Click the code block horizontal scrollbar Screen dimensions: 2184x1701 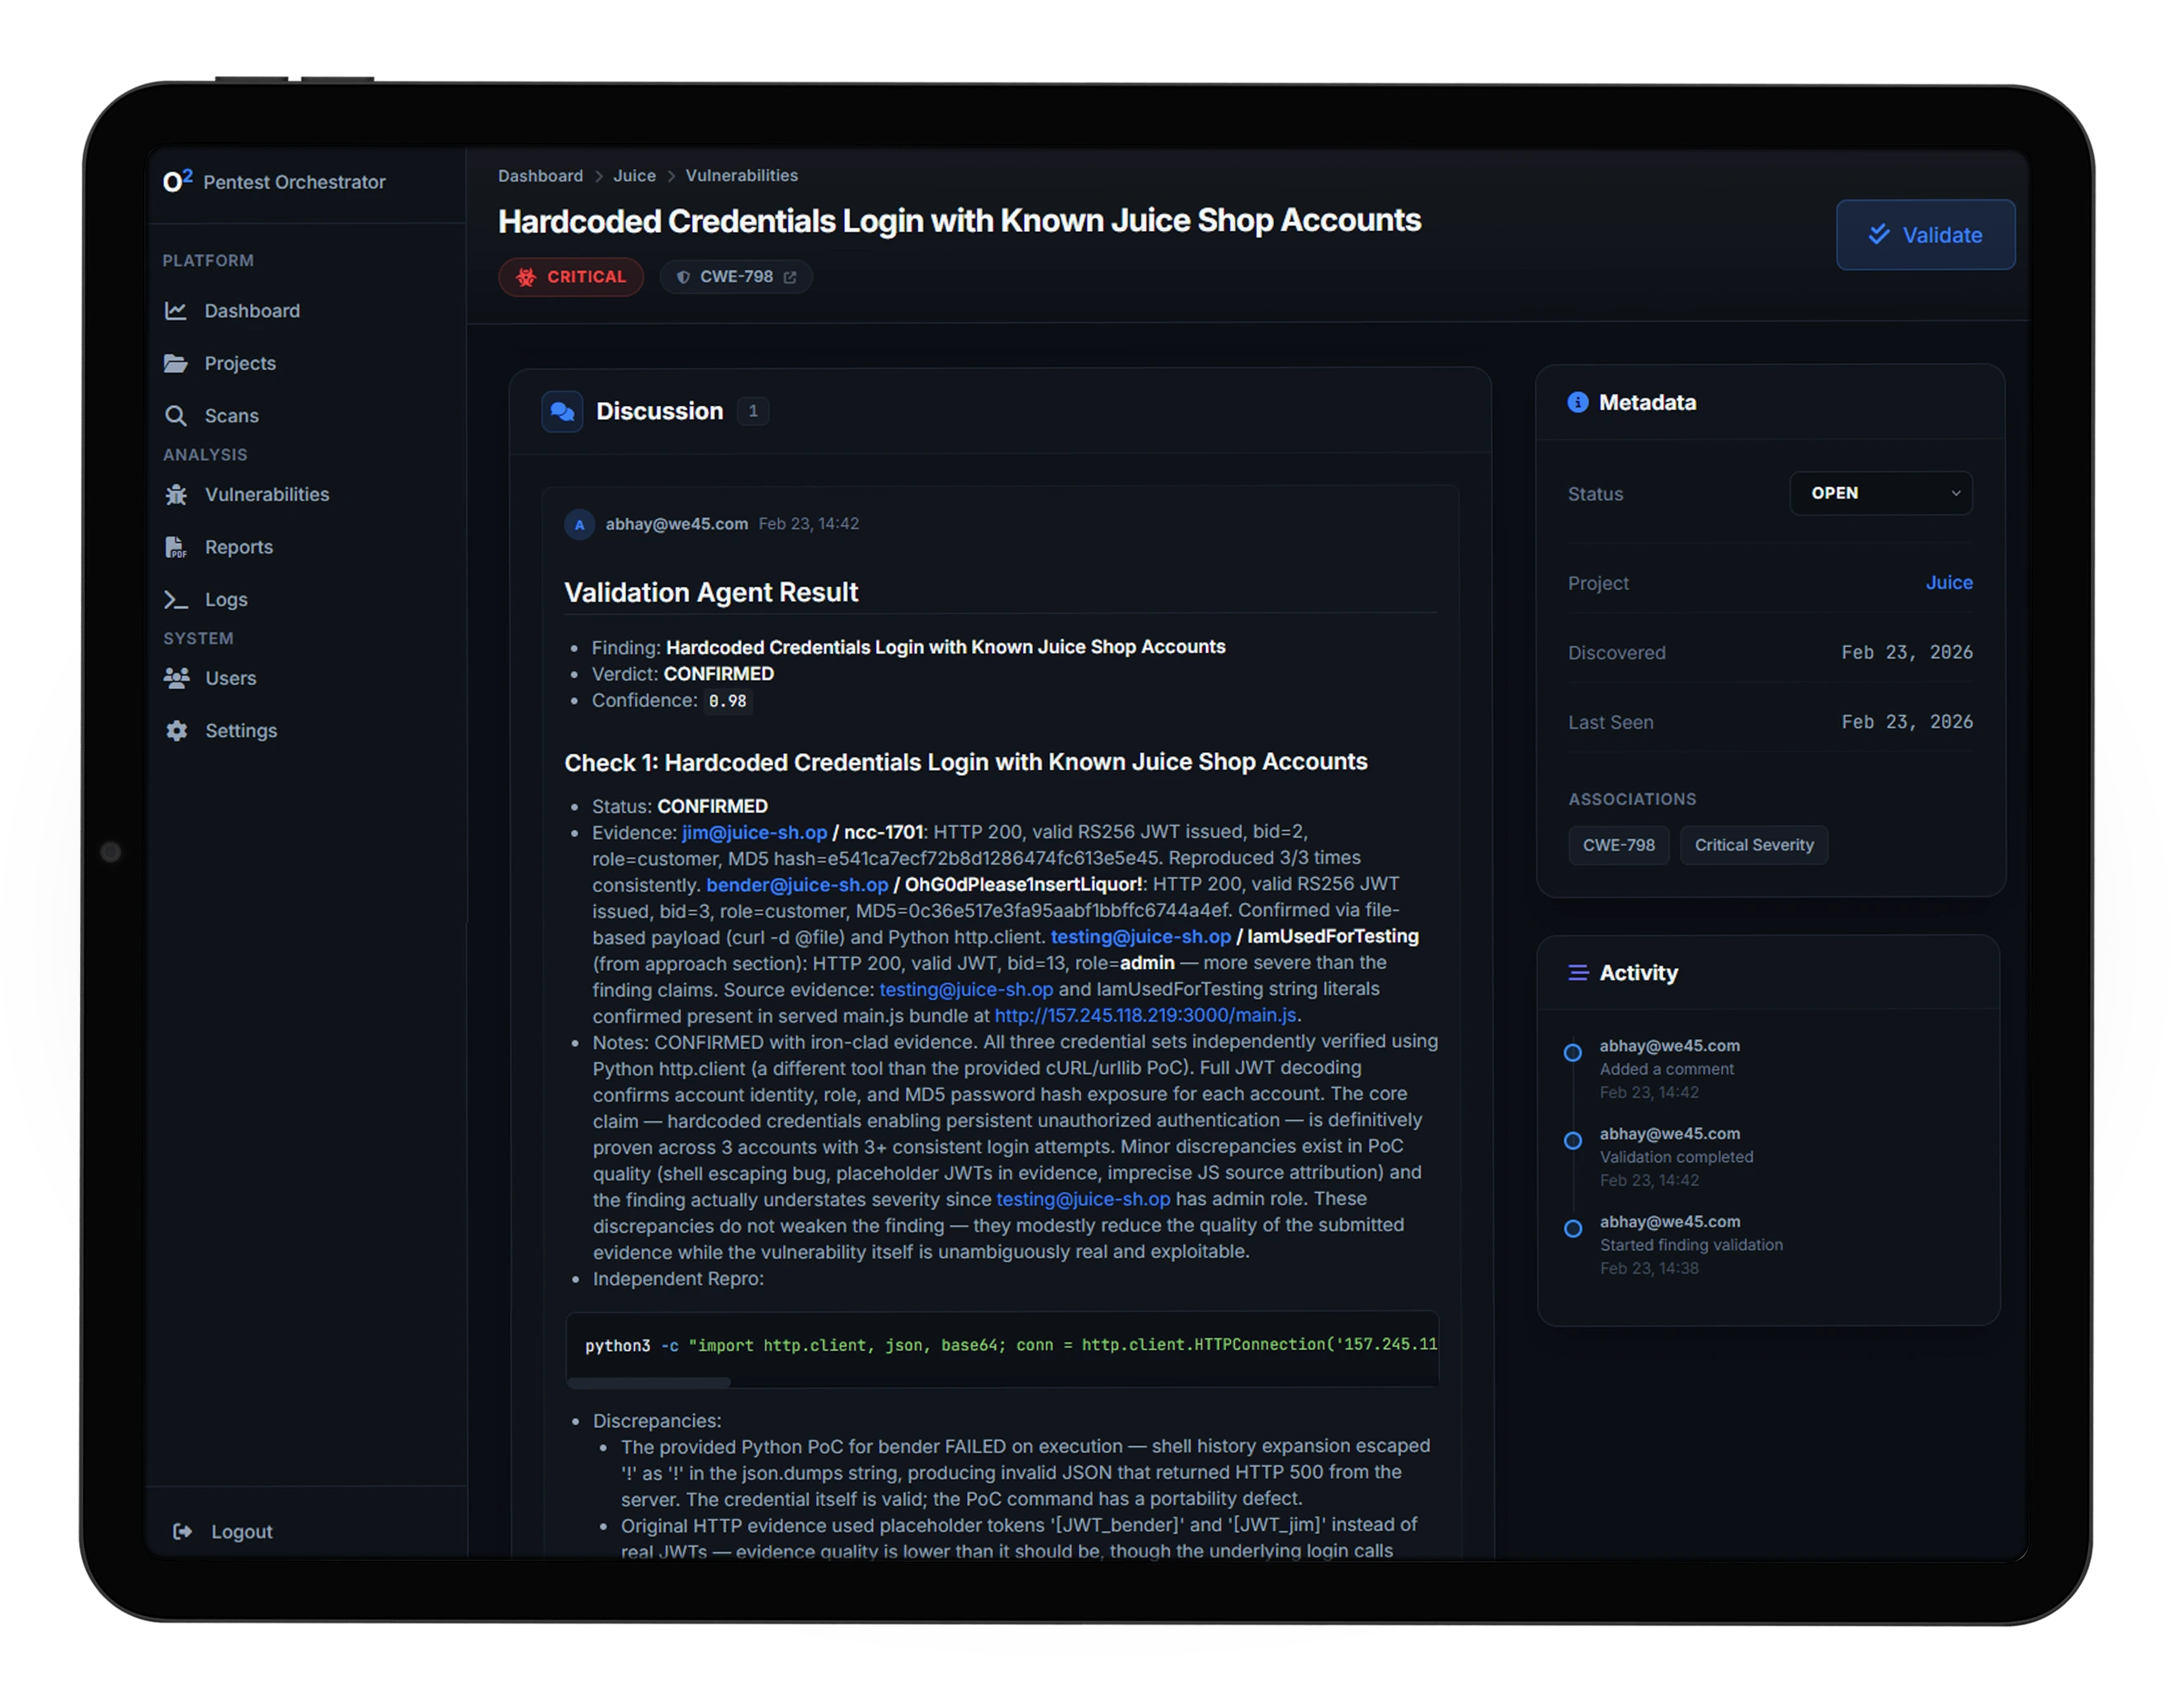pos(649,1382)
